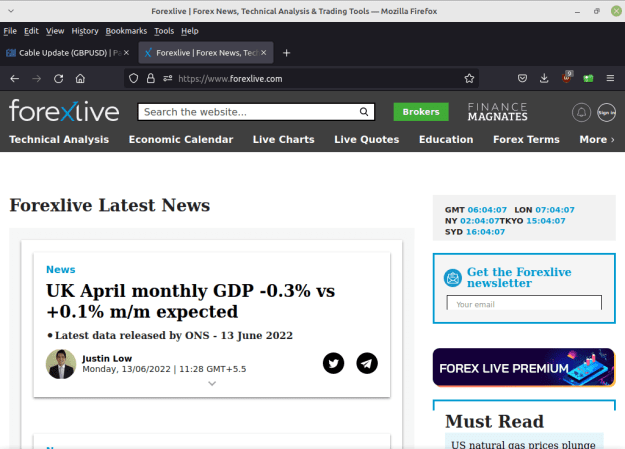This screenshot has height=449, width=625.
Task: Reload the Forexlive page
Action: pyautogui.click(x=59, y=79)
